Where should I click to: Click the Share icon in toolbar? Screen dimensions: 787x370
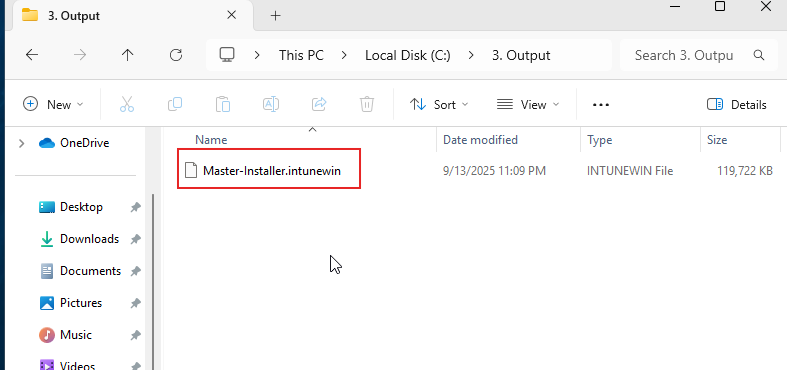pos(319,104)
